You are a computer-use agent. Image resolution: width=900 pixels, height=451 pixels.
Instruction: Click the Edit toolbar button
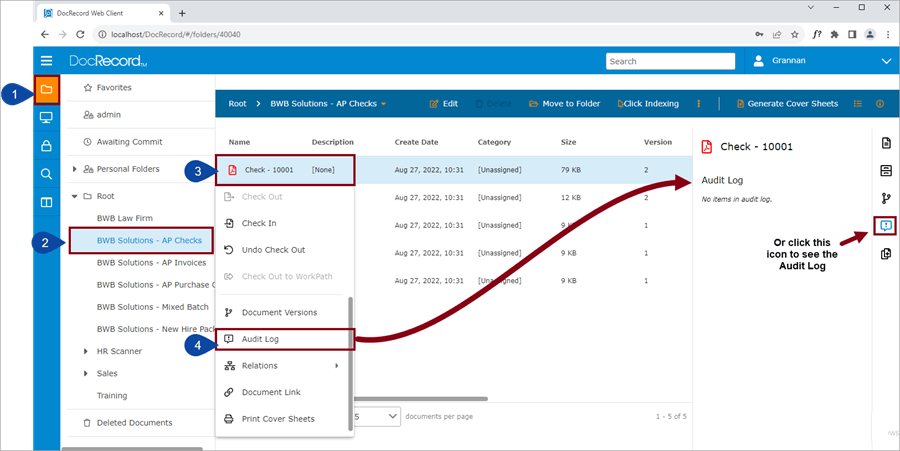pyautogui.click(x=443, y=104)
